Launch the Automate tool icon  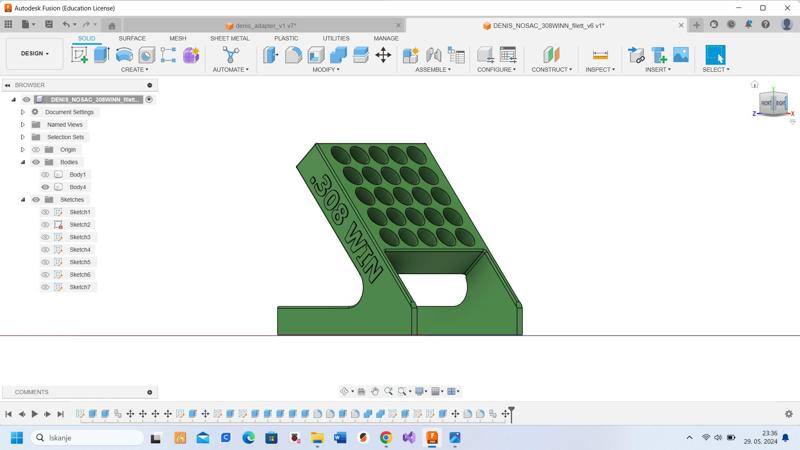(231, 55)
